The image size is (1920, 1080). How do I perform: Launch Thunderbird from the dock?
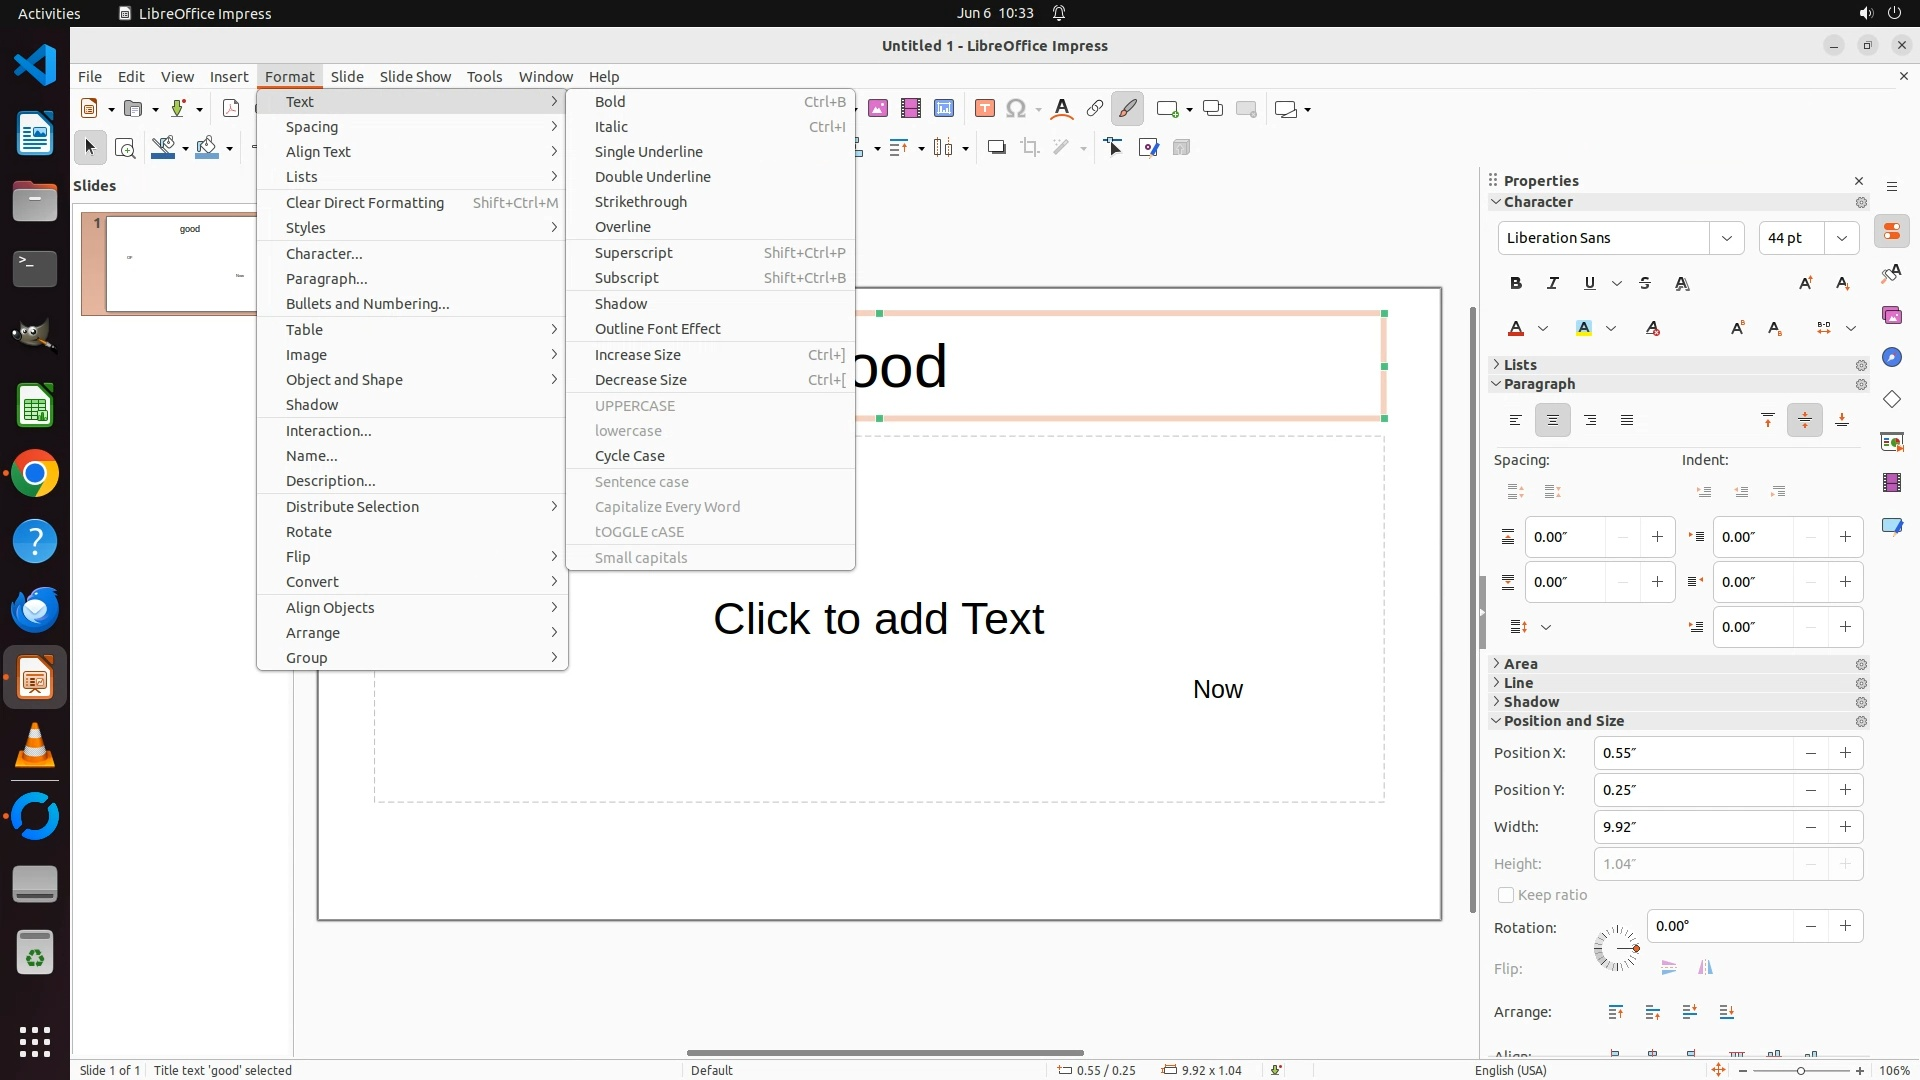35,608
